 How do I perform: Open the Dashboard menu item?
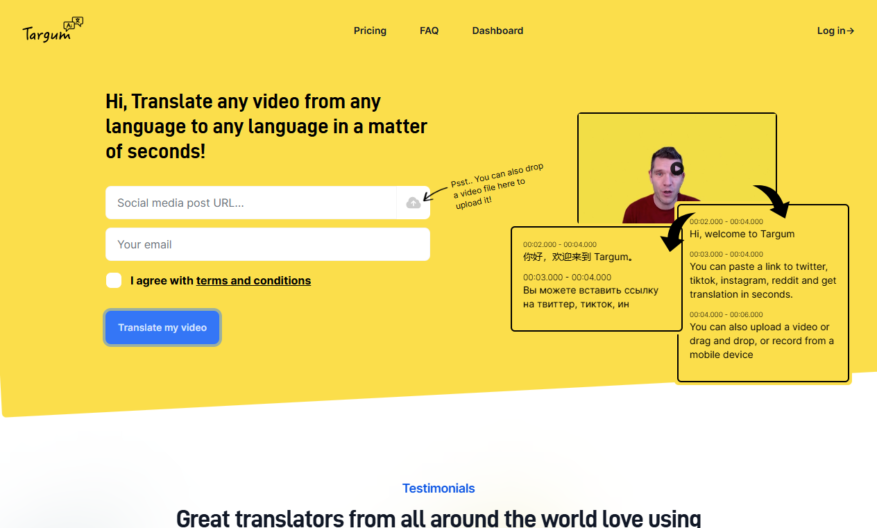click(497, 31)
